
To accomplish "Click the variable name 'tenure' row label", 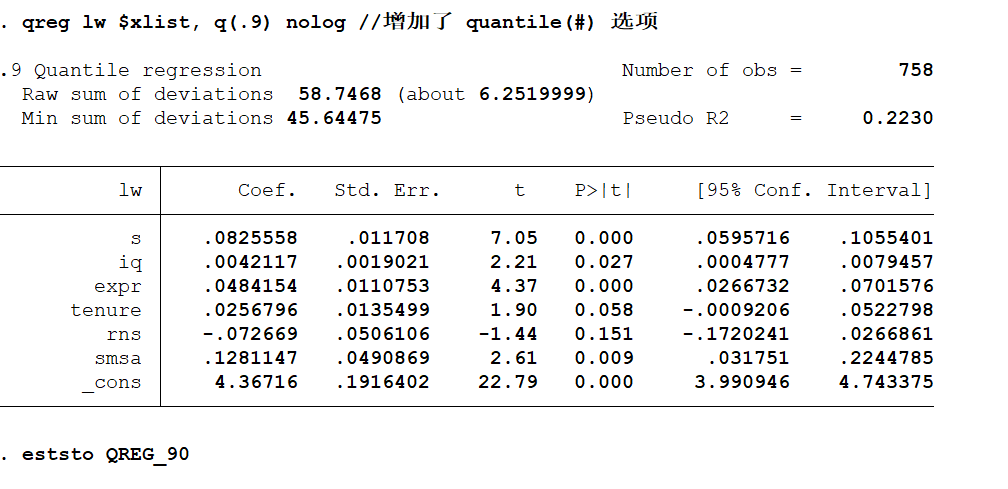I will (106, 310).
